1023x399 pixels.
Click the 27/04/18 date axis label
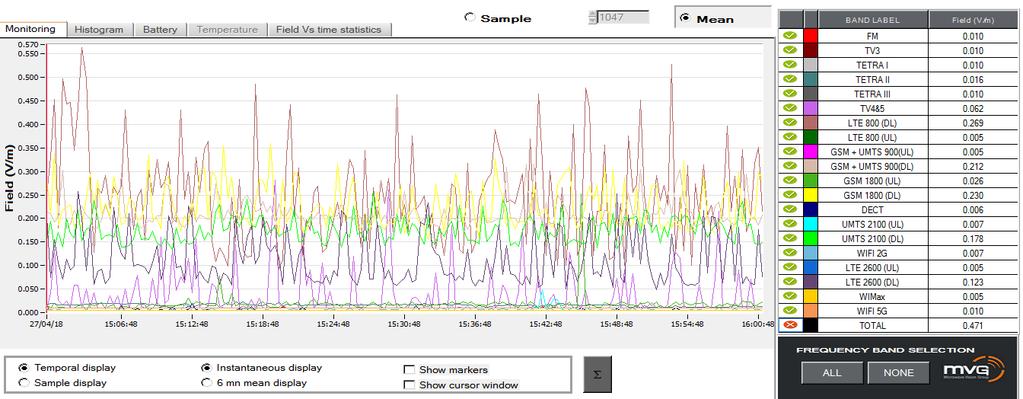tap(46, 323)
